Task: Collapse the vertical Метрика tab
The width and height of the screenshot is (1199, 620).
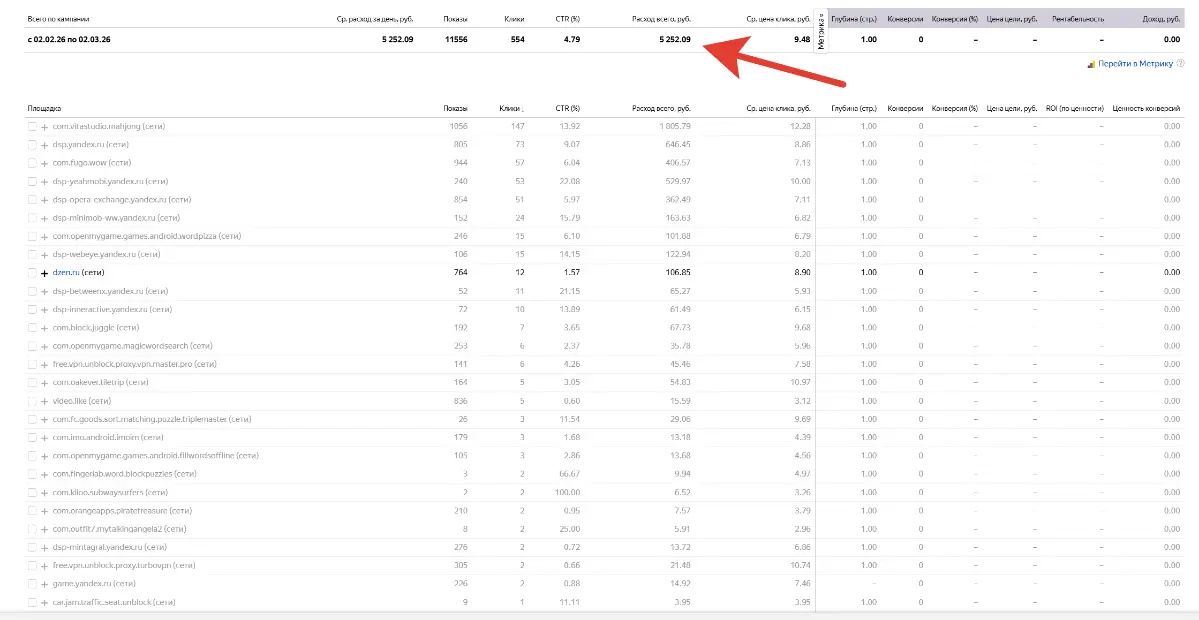Action: click(x=820, y=33)
